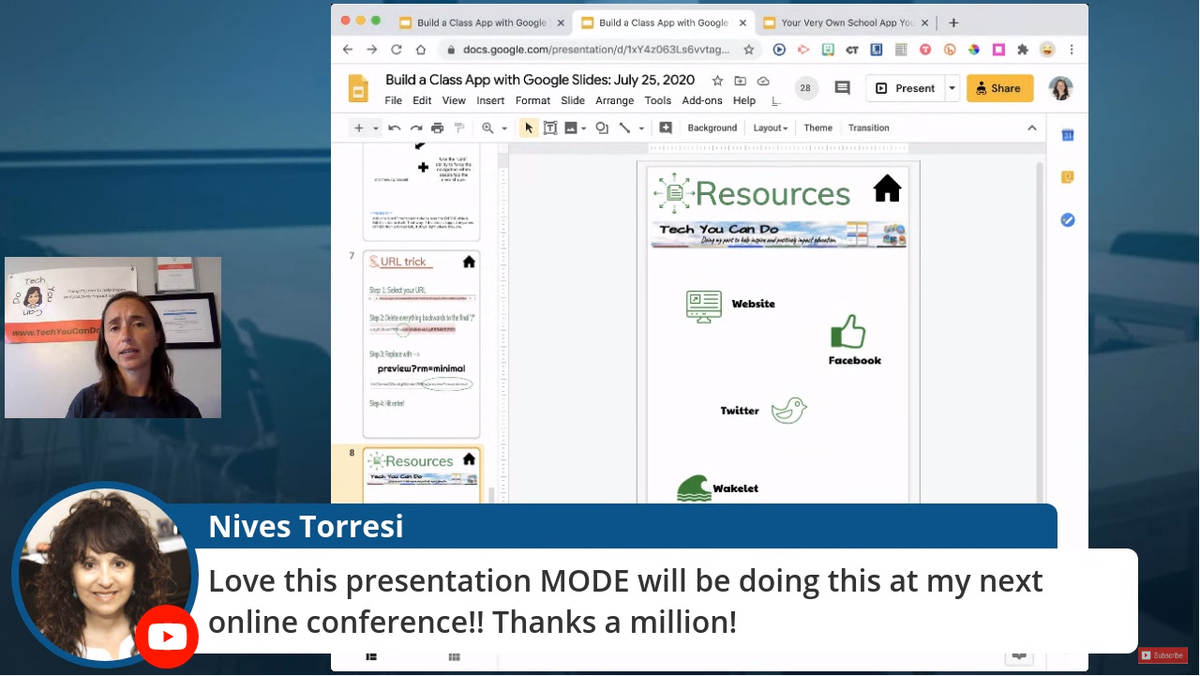Open the new slide layout dropdown arrow

tap(376, 128)
